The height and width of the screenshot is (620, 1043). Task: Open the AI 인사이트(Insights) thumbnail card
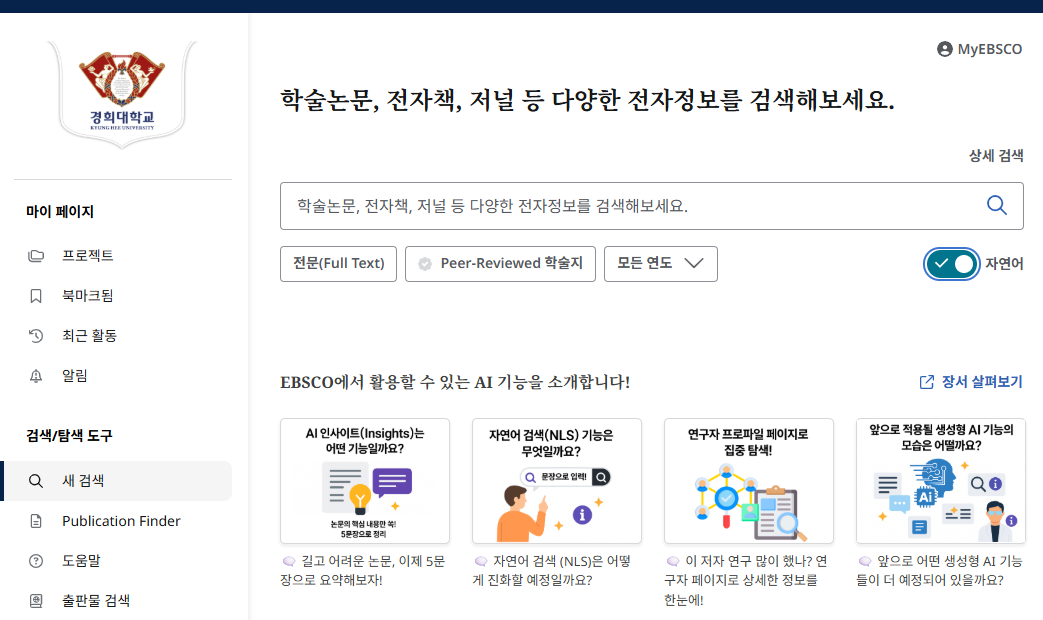[365, 481]
